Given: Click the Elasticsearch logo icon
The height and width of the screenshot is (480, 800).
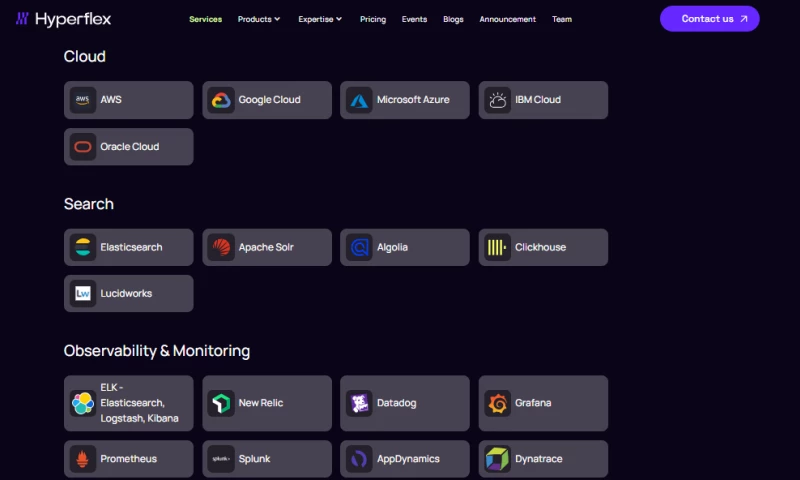Looking at the screenshot, I should coord(83,247).
